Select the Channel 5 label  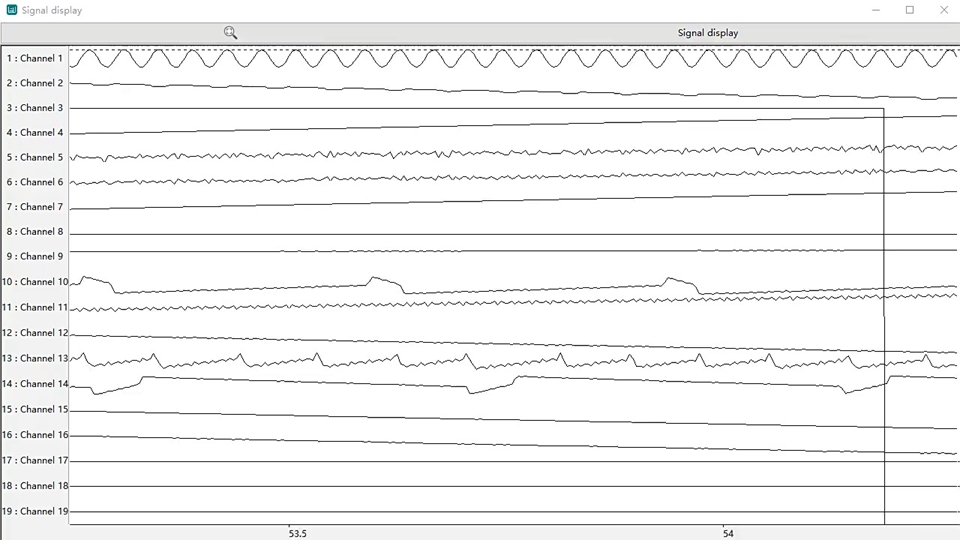tap(35, 157)
